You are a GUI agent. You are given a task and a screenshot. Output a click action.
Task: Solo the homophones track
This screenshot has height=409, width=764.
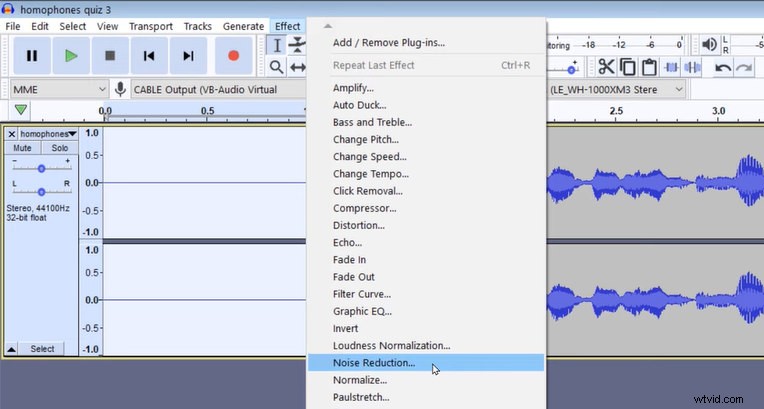pos(59,148)
